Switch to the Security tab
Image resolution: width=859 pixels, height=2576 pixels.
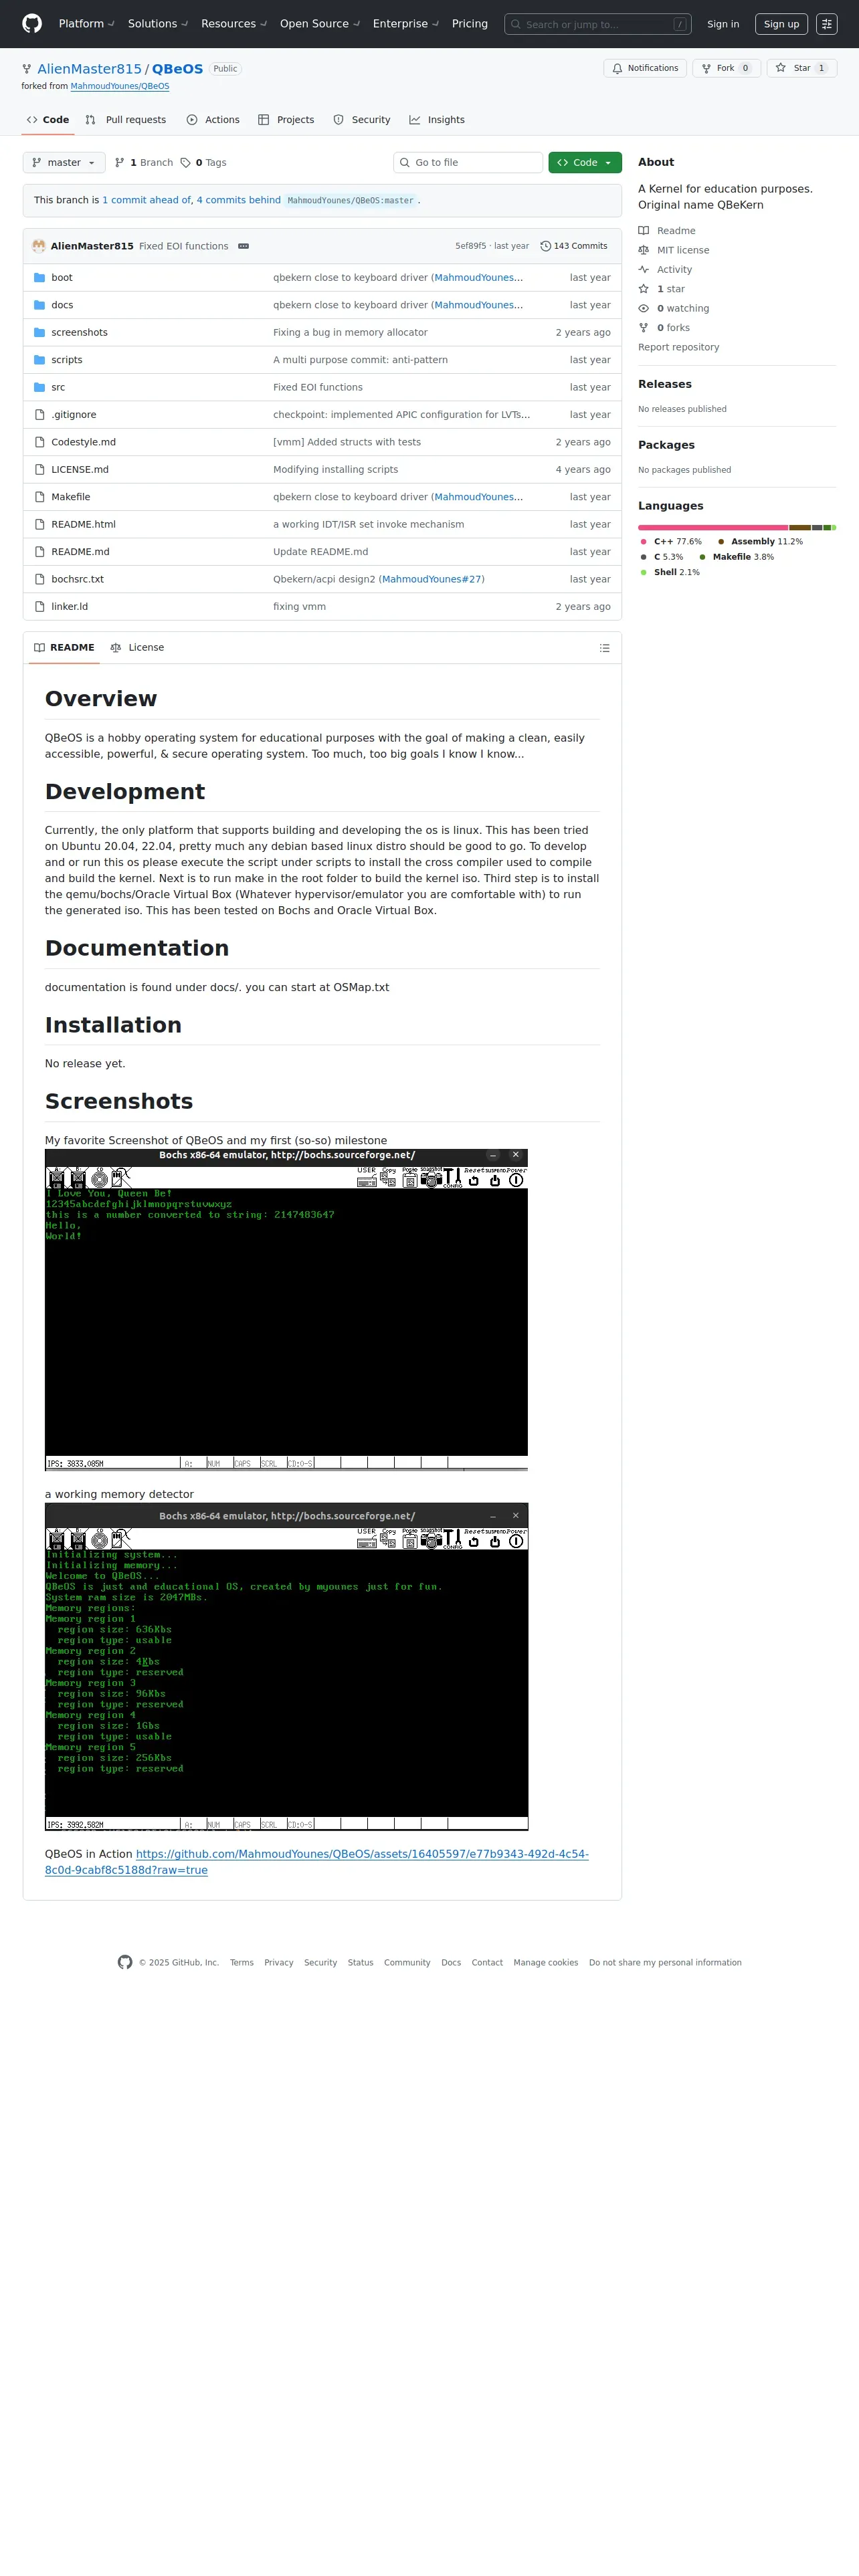(362, 120)
